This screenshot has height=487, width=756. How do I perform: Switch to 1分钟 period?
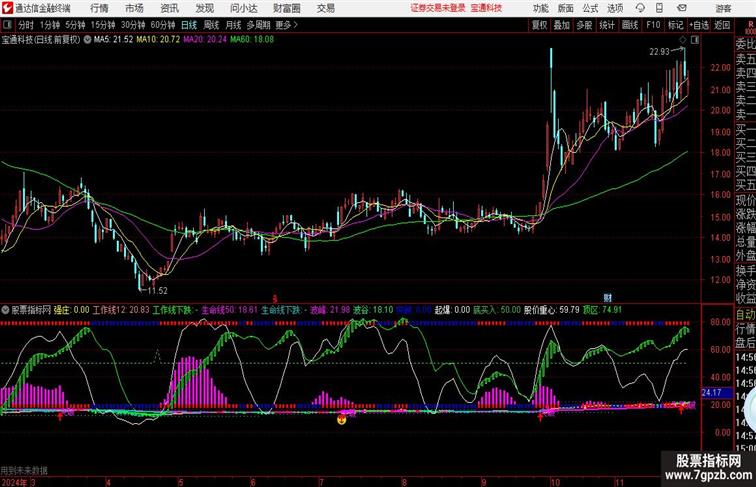click(x=50, y=25)
